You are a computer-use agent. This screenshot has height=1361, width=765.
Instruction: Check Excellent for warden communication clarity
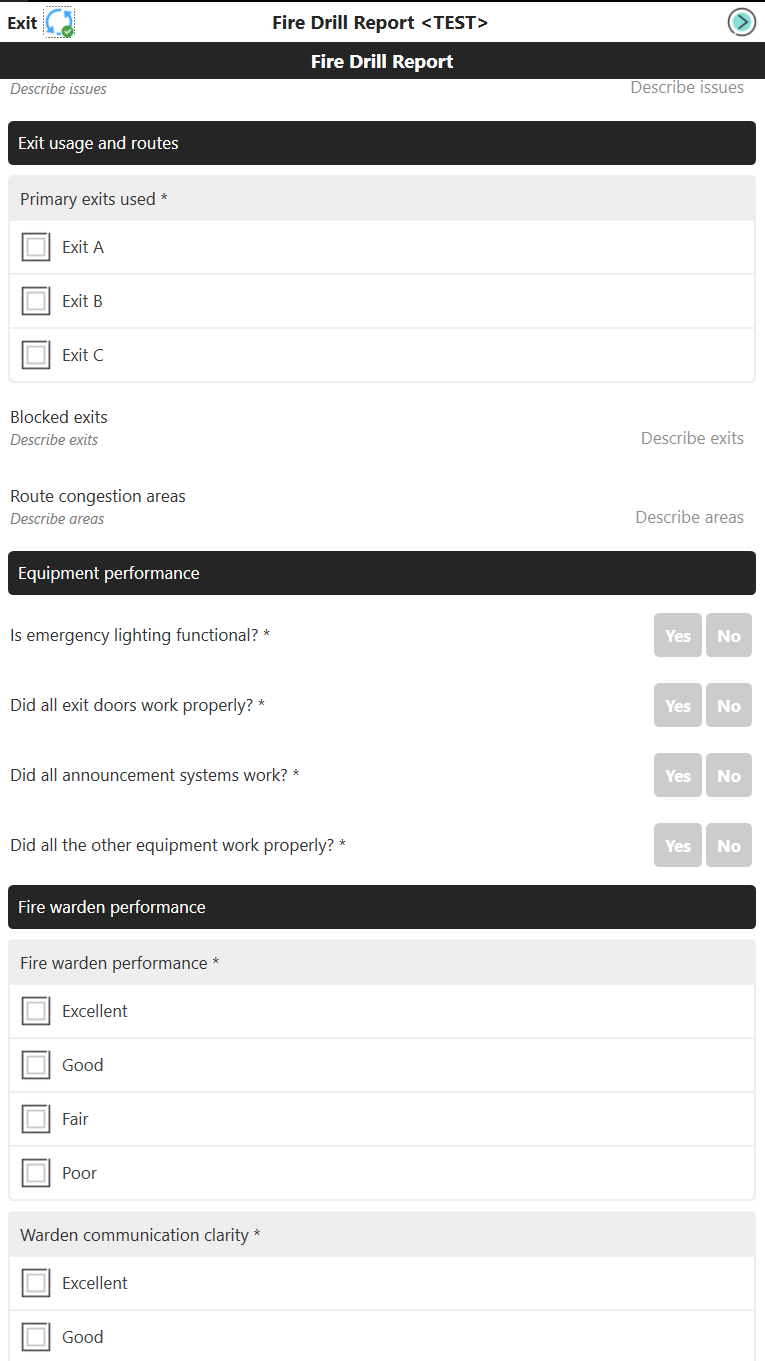[x=36, y=1282]
